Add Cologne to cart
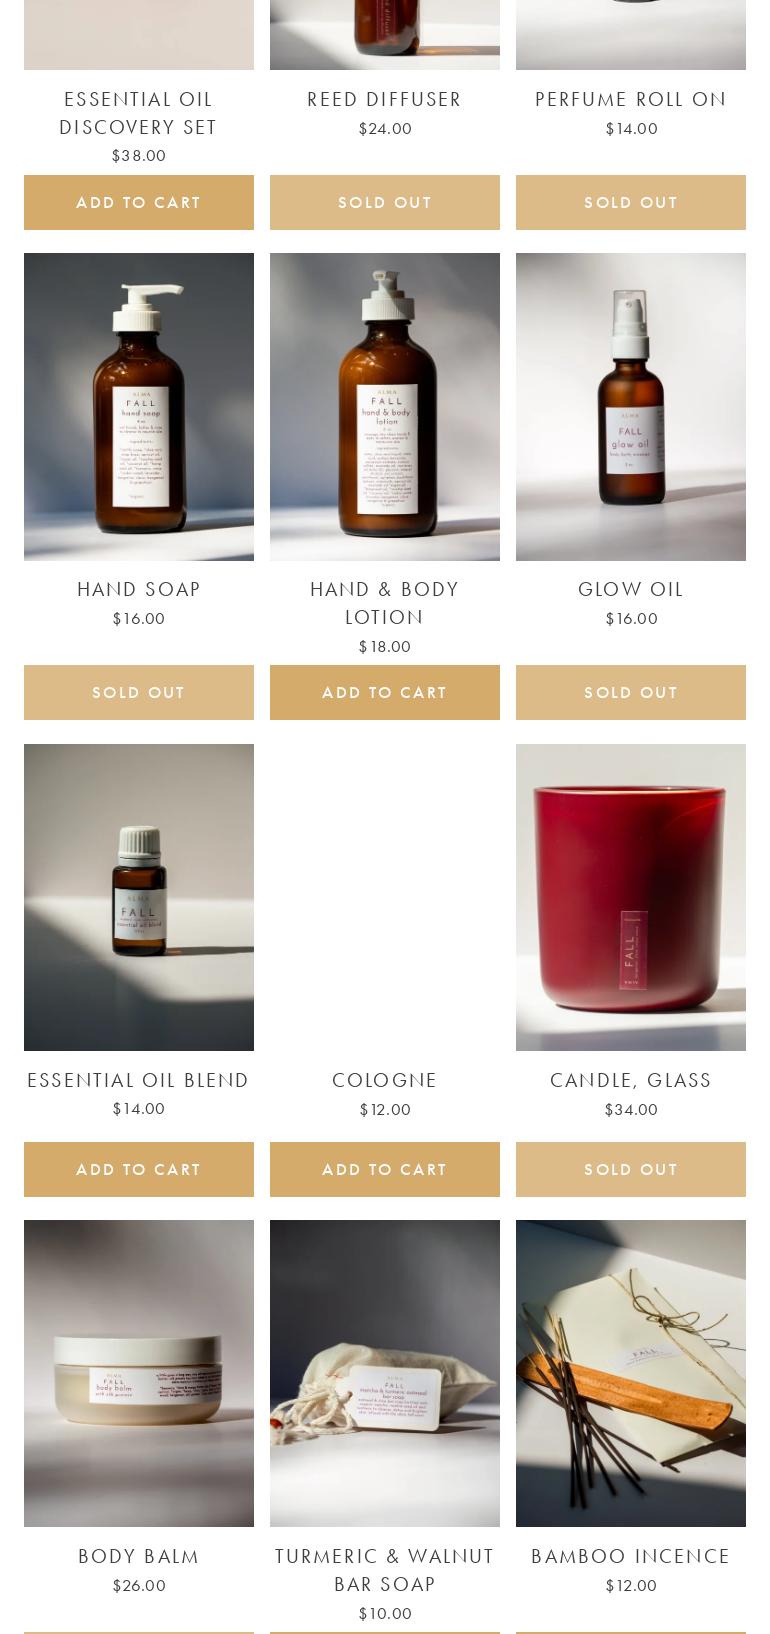Viewport: 770px width, 1634px height. [x=385, y=1169]
